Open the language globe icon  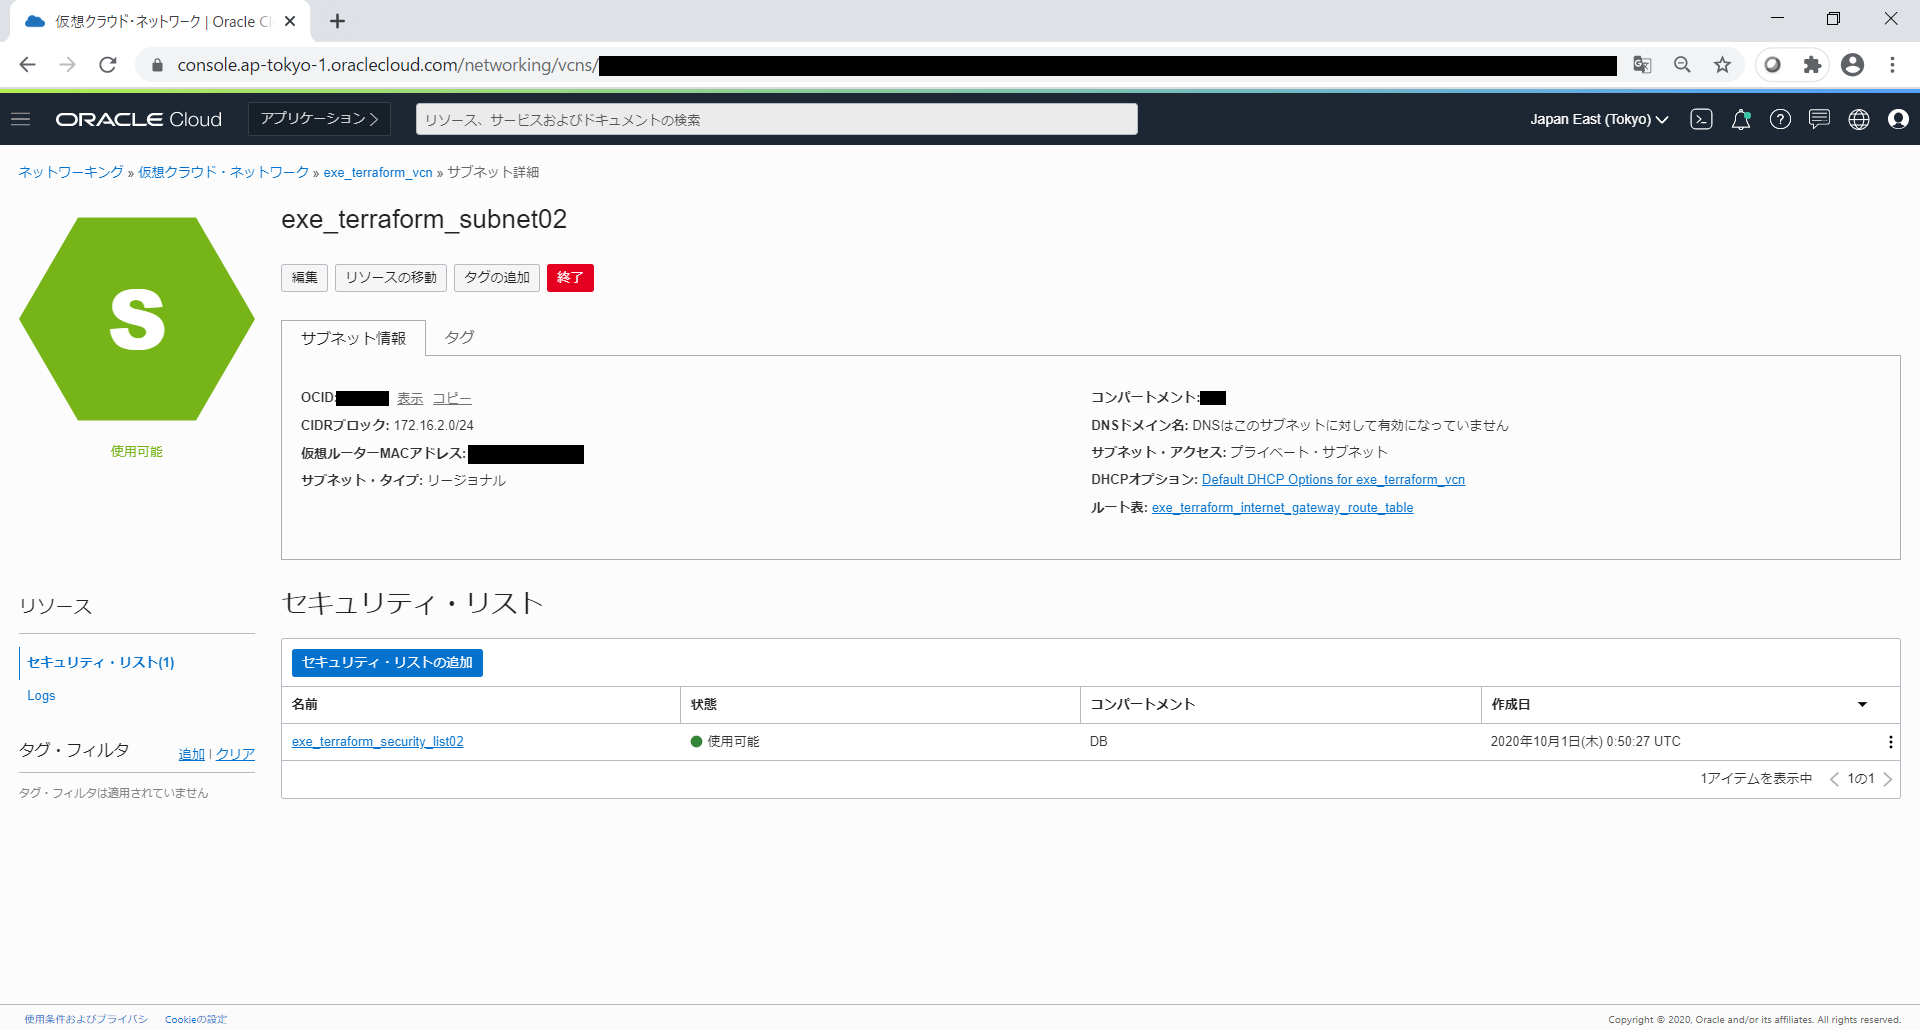(x=1859, y=119)
